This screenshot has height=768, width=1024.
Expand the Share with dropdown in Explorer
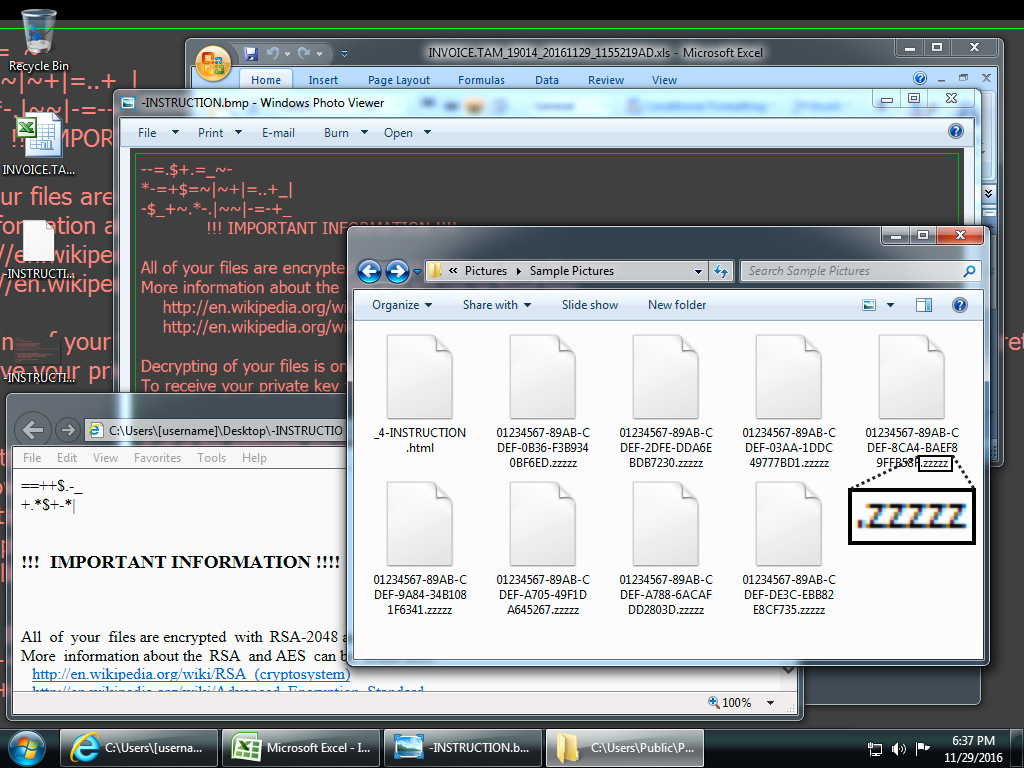click(x=497, y=305)
